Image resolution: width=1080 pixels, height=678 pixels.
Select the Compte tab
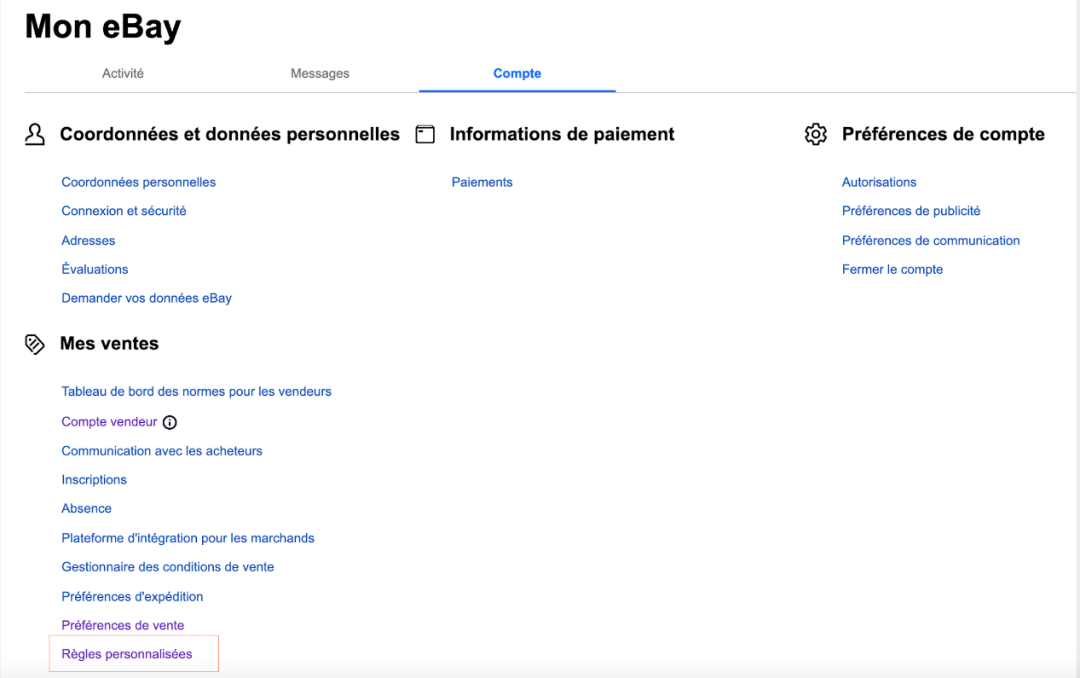(x=517, y=73)
